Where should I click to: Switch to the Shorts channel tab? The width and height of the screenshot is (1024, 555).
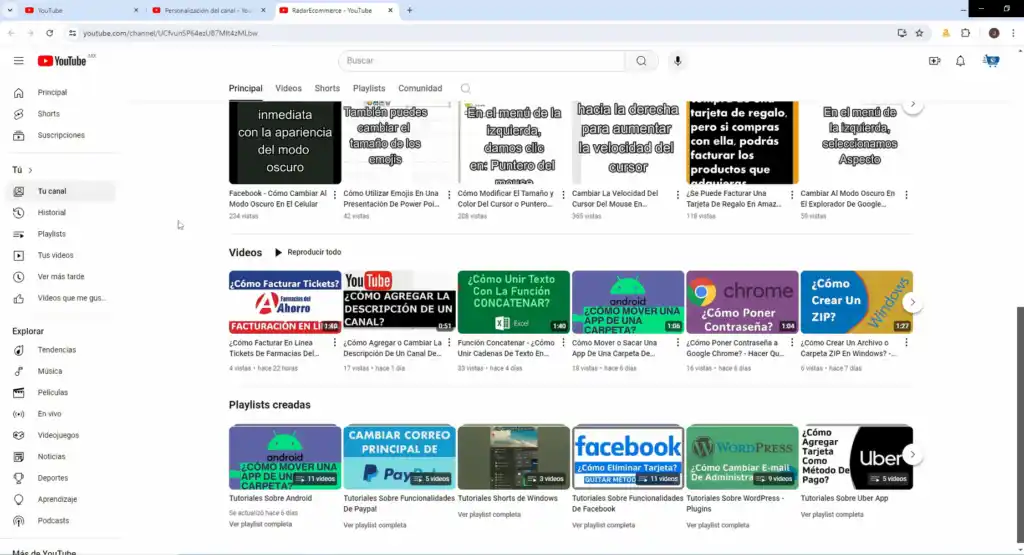[x=327, y=89]
